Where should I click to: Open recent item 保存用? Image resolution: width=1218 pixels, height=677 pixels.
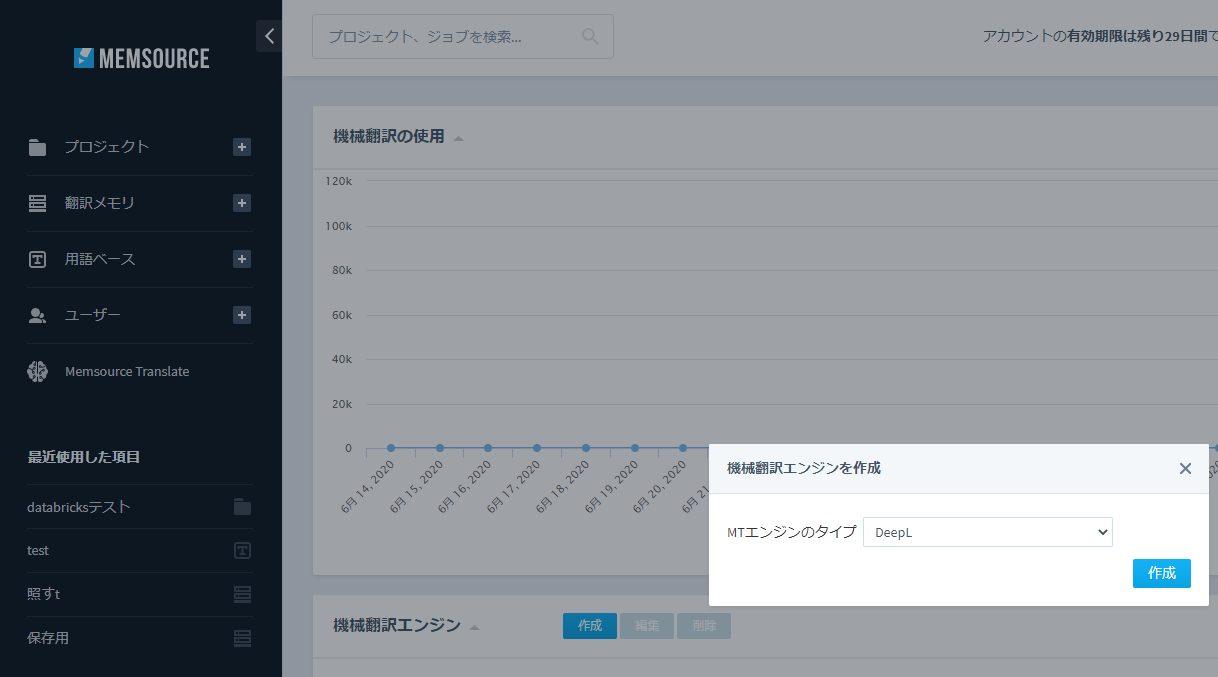pyautogui.click(x=48, y=638)
